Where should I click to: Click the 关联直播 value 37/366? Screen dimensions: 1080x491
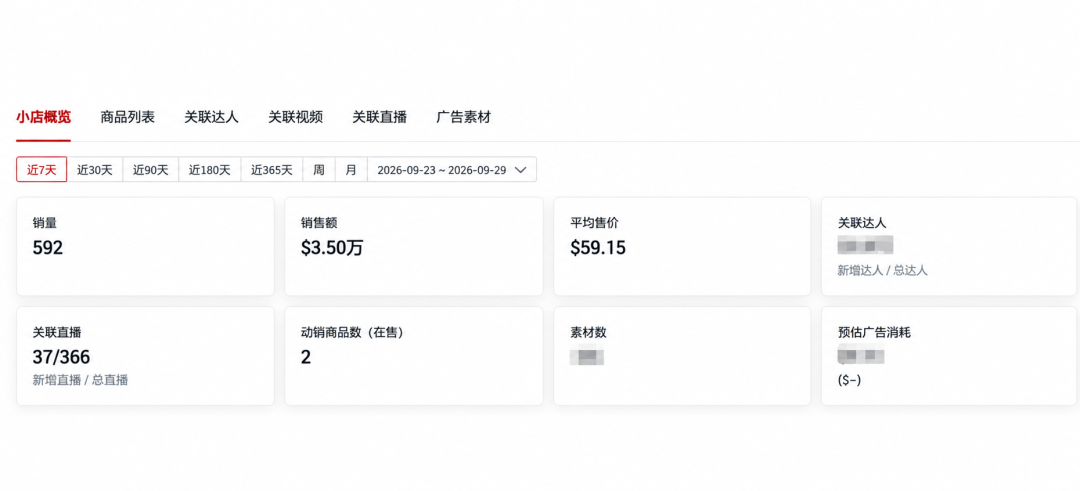(x=61, y=357)
